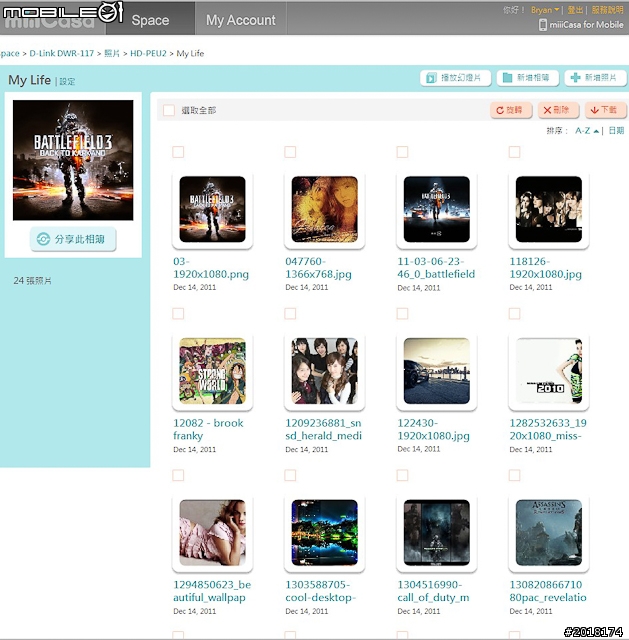Click the 下載 download button
Image resolution: width=629 pixels, height=640 pixels.
pos(605,110)
